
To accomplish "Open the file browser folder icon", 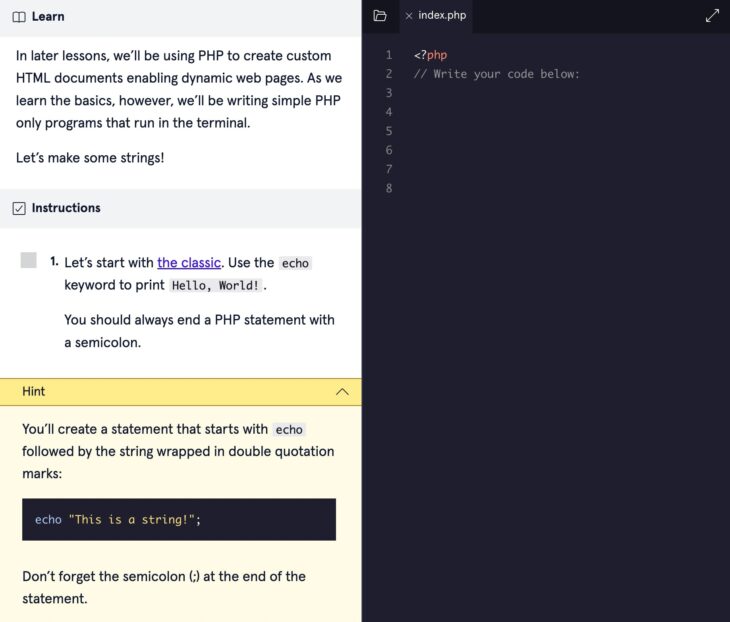I will [x=379, y=16].
